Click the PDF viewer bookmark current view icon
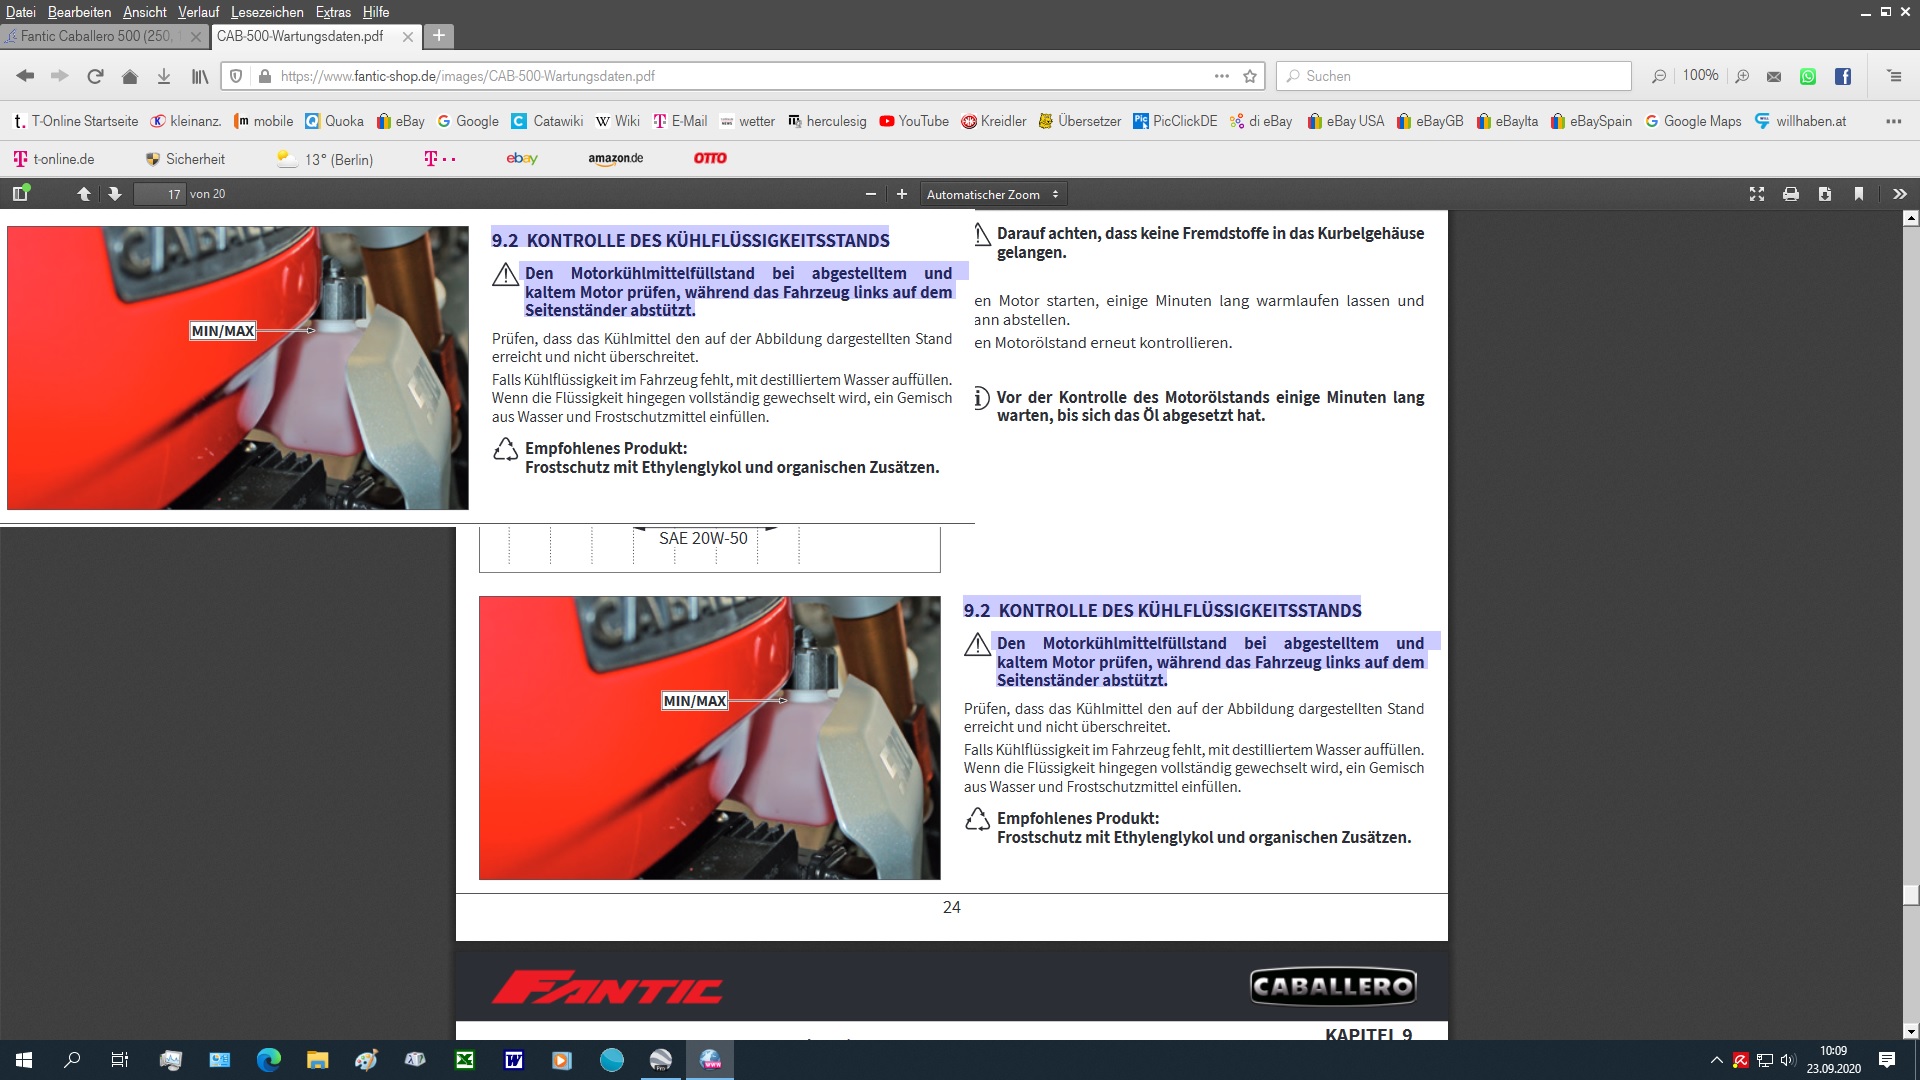1920x1080 pixels. pyautogui.click(x=1859, y=194)
